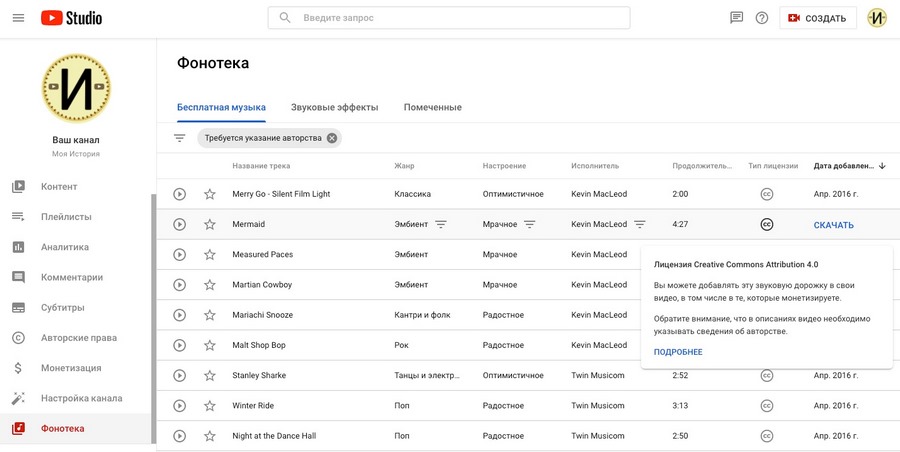Open the hamburger navigation menu

[18, 18]
